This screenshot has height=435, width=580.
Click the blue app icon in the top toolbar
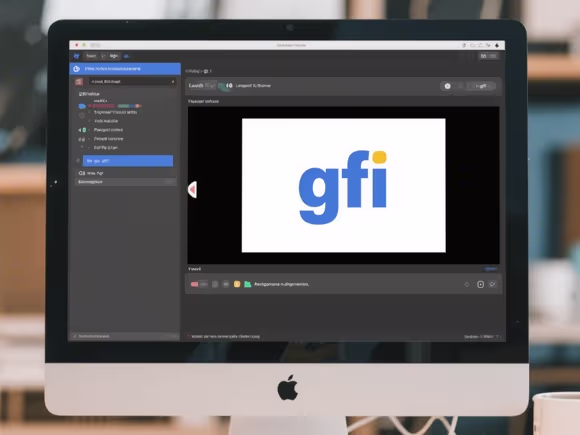point(77,56)
